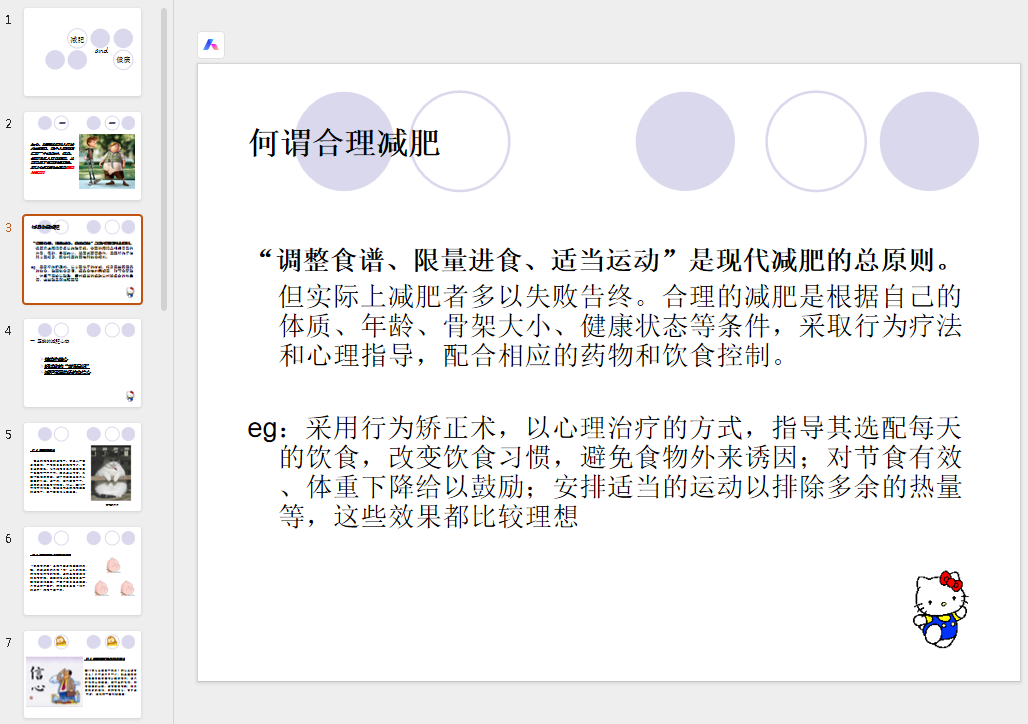Click the rightmost filled circle on the slide

928,141
